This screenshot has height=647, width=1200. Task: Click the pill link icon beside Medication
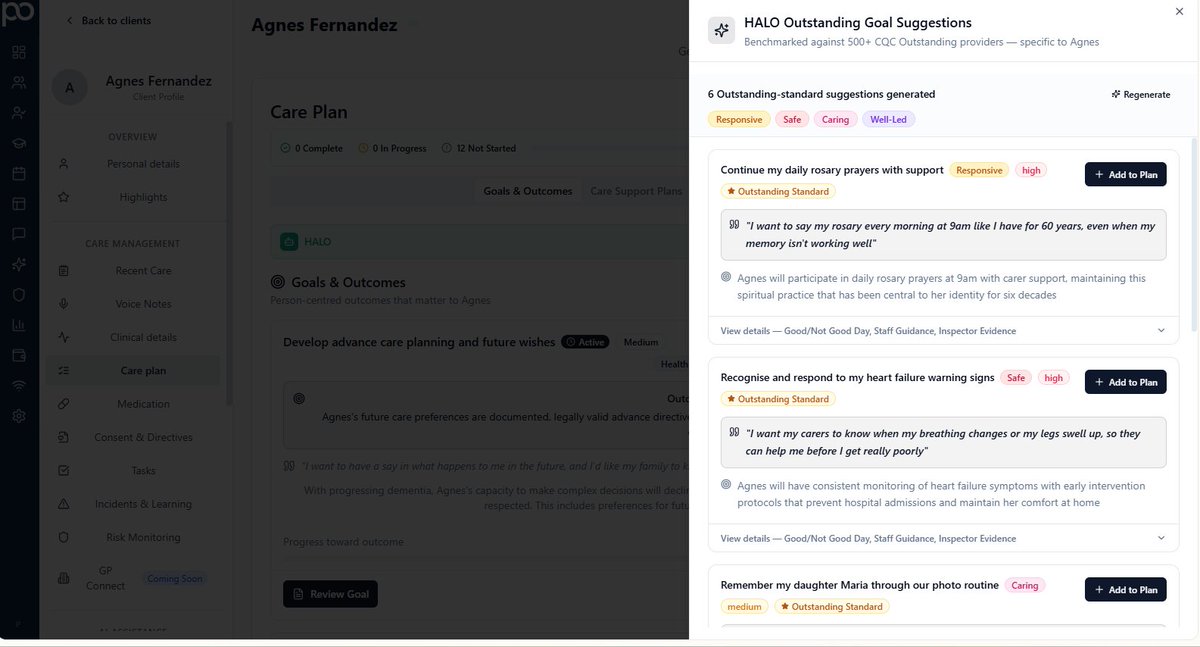click(64, 404)
